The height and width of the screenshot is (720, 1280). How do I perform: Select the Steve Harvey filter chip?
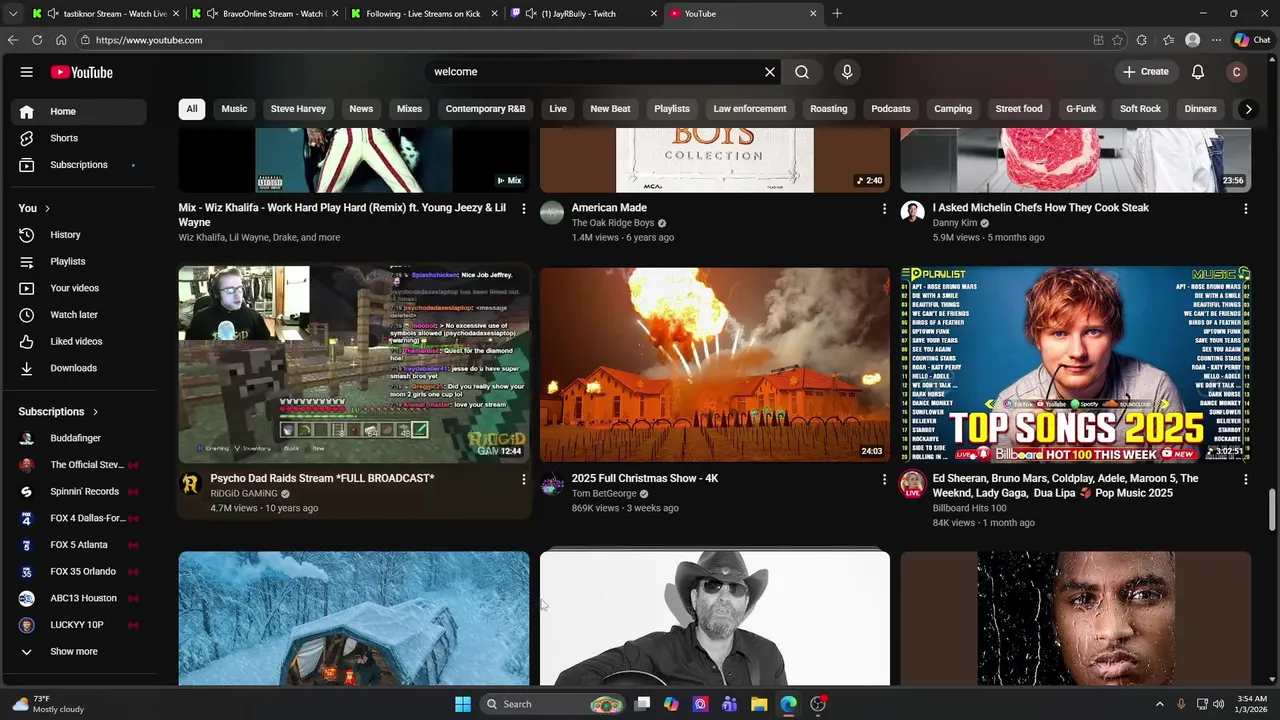pos(298,109)
